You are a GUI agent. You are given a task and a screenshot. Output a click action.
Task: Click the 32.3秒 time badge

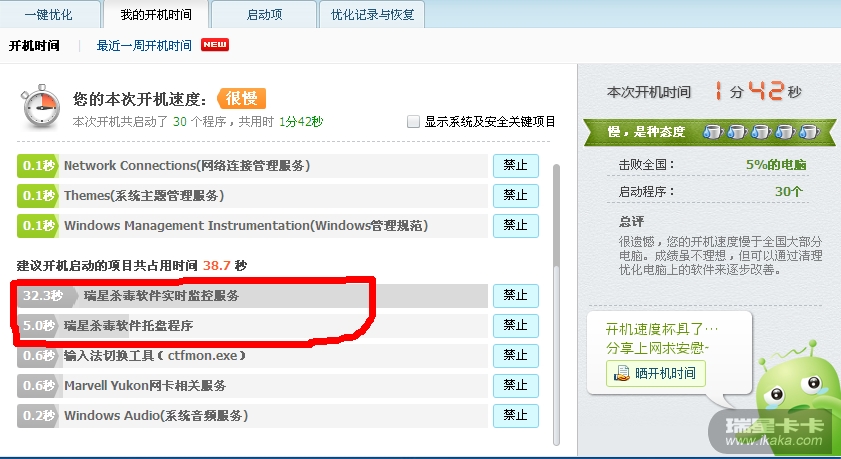click(45, 295)
